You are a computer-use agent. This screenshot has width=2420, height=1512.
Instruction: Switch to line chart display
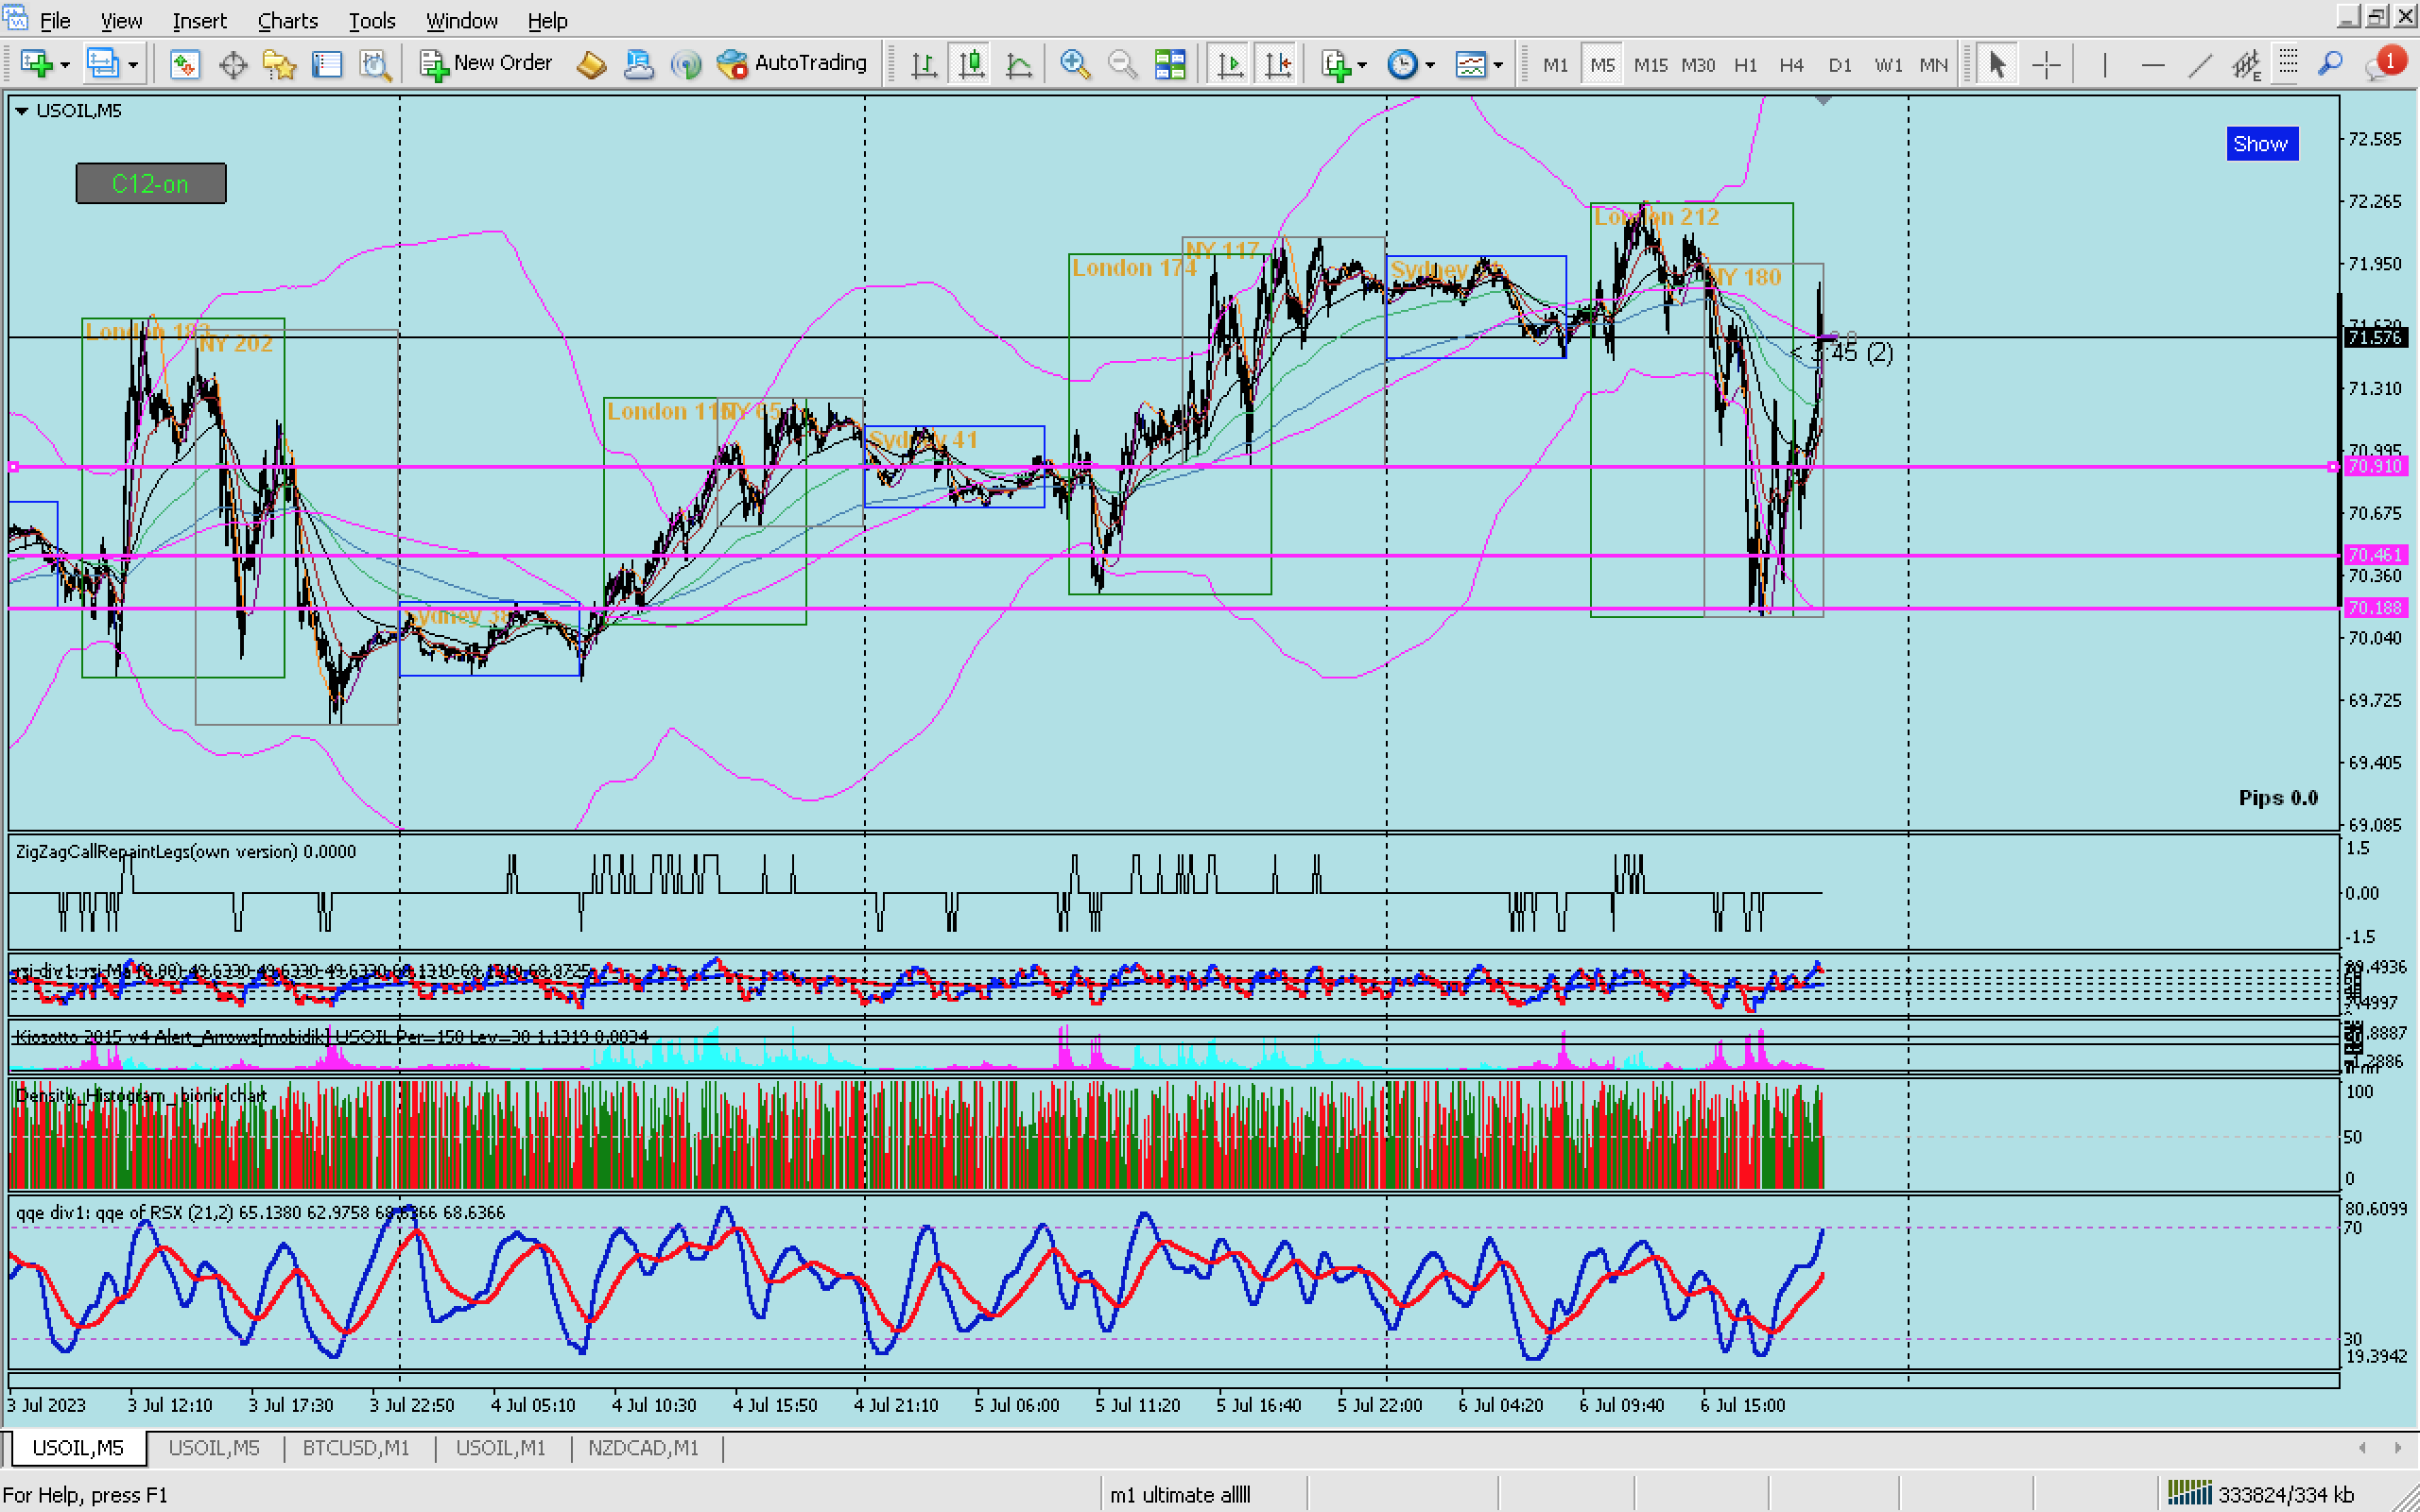(1018, 65)
